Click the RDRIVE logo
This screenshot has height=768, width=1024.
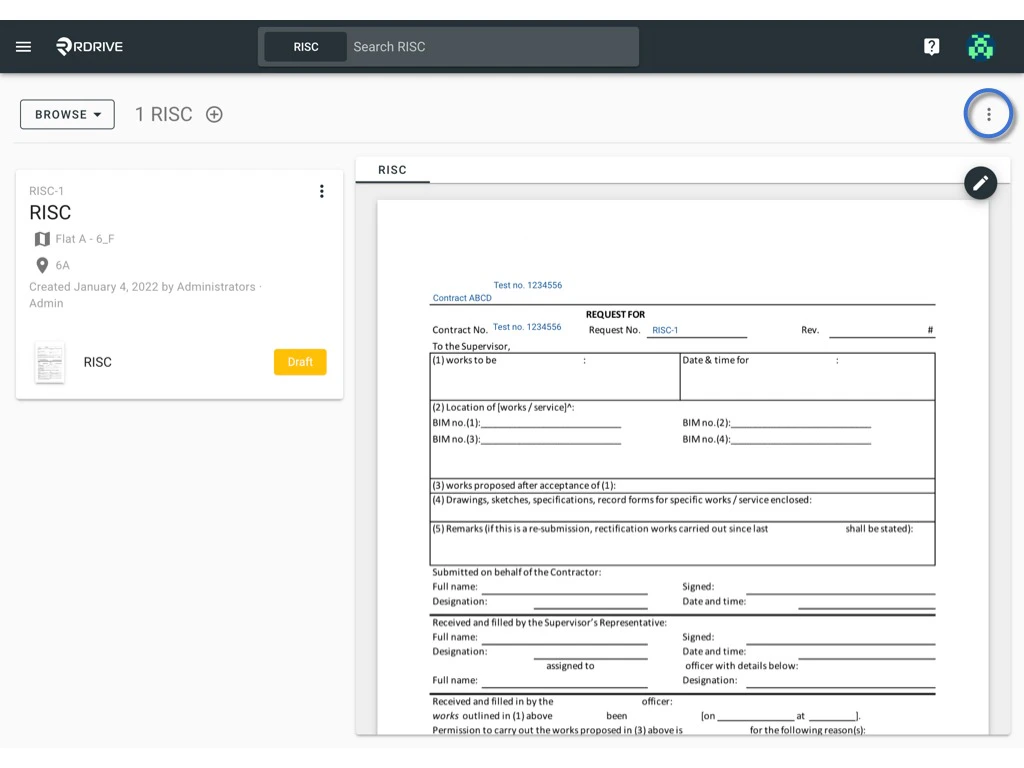tap(89, 46)
